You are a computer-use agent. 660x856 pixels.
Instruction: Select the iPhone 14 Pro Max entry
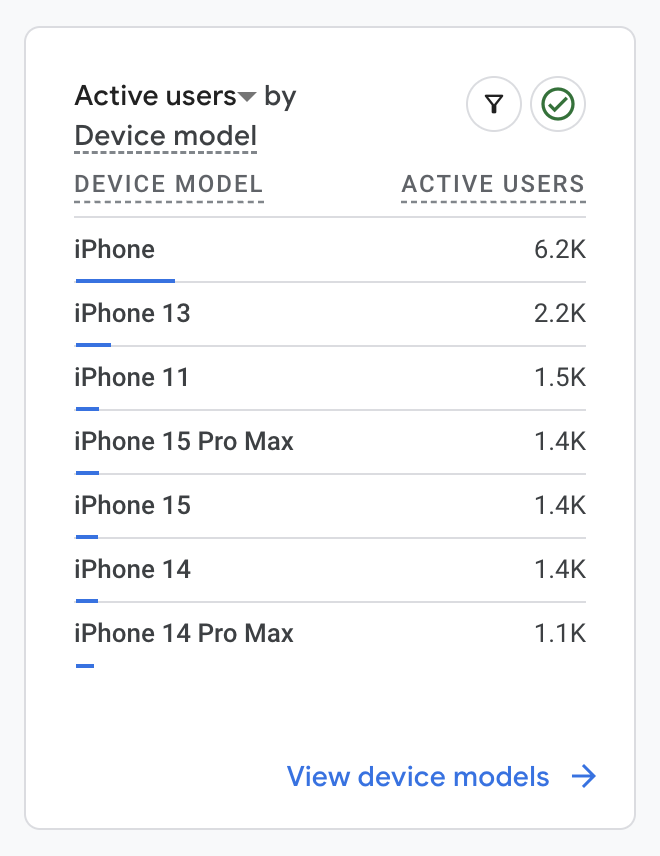tap(184, 633)
